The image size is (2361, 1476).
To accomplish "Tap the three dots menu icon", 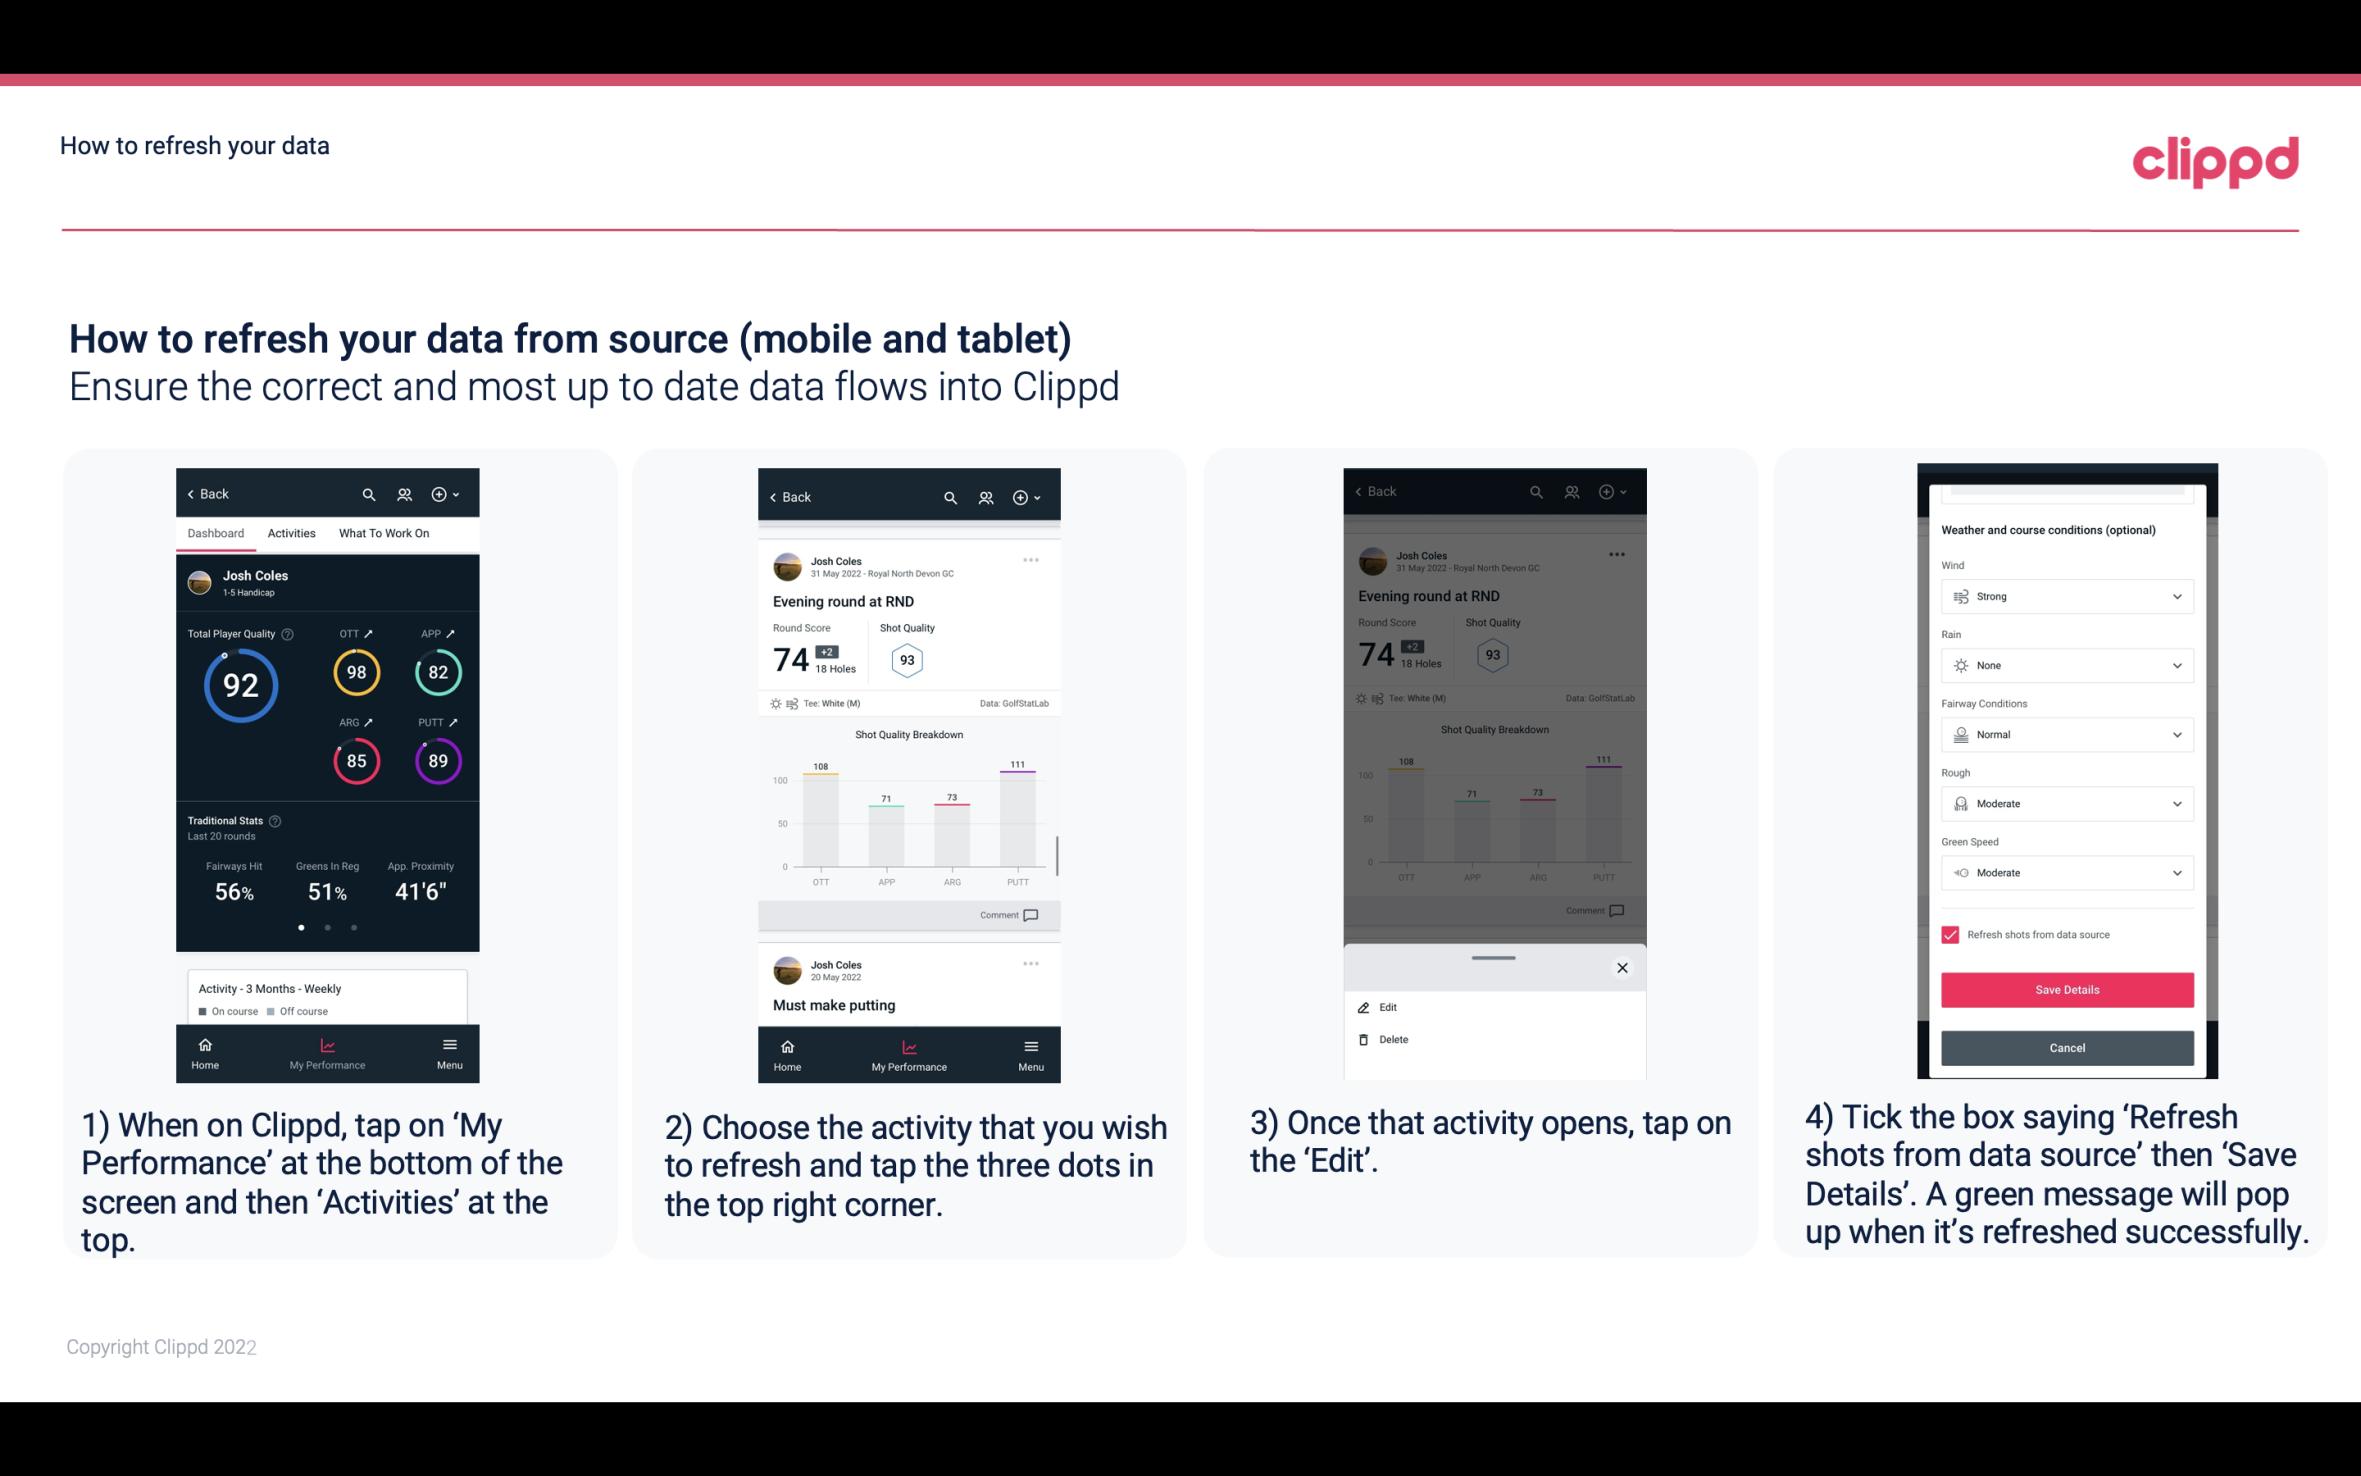I will (x=1030, y=561).
